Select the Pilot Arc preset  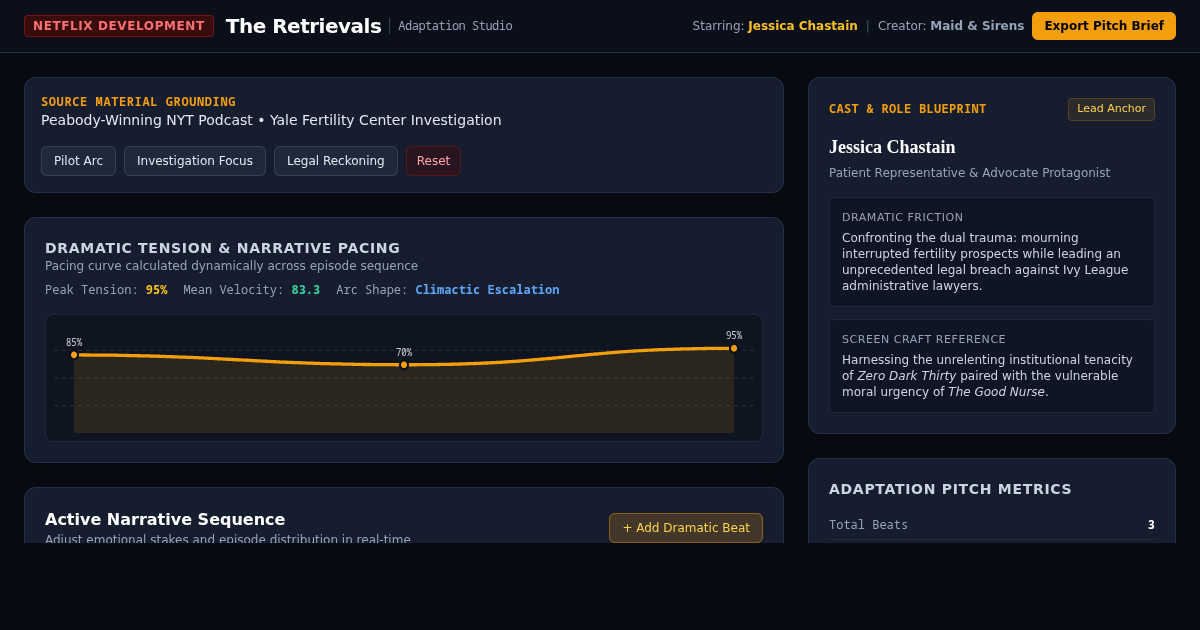pos(78,161)
